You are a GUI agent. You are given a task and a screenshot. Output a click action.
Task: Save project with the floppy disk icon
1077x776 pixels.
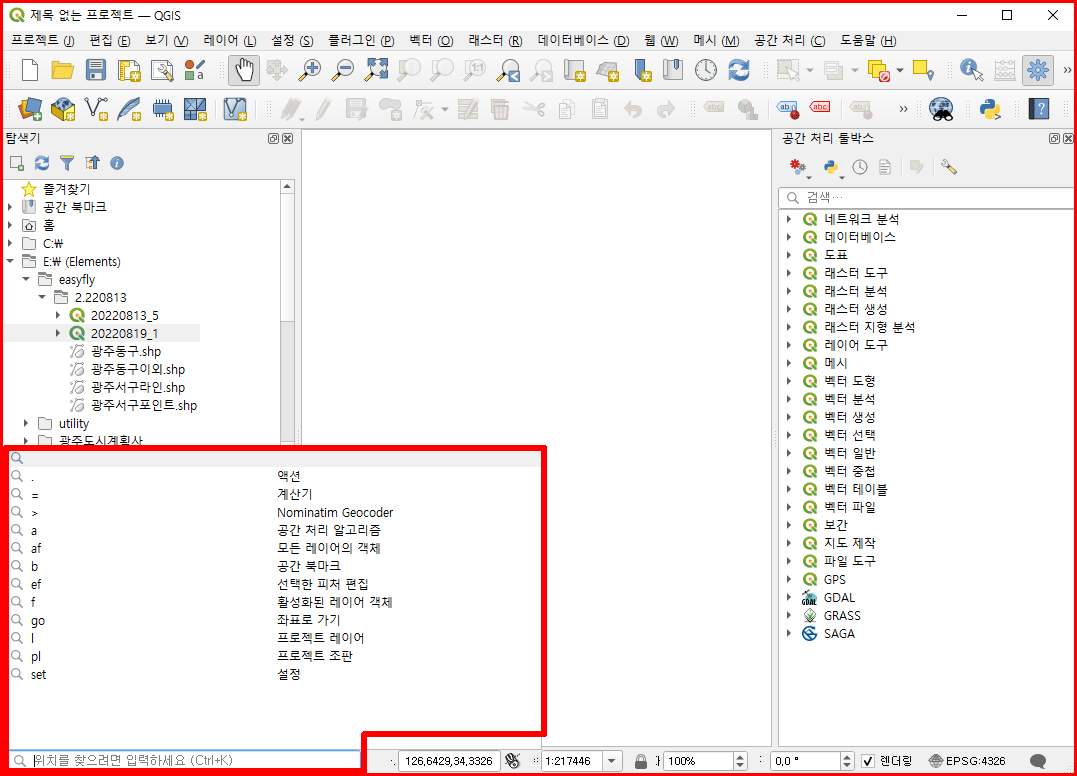tap(95, 70)
